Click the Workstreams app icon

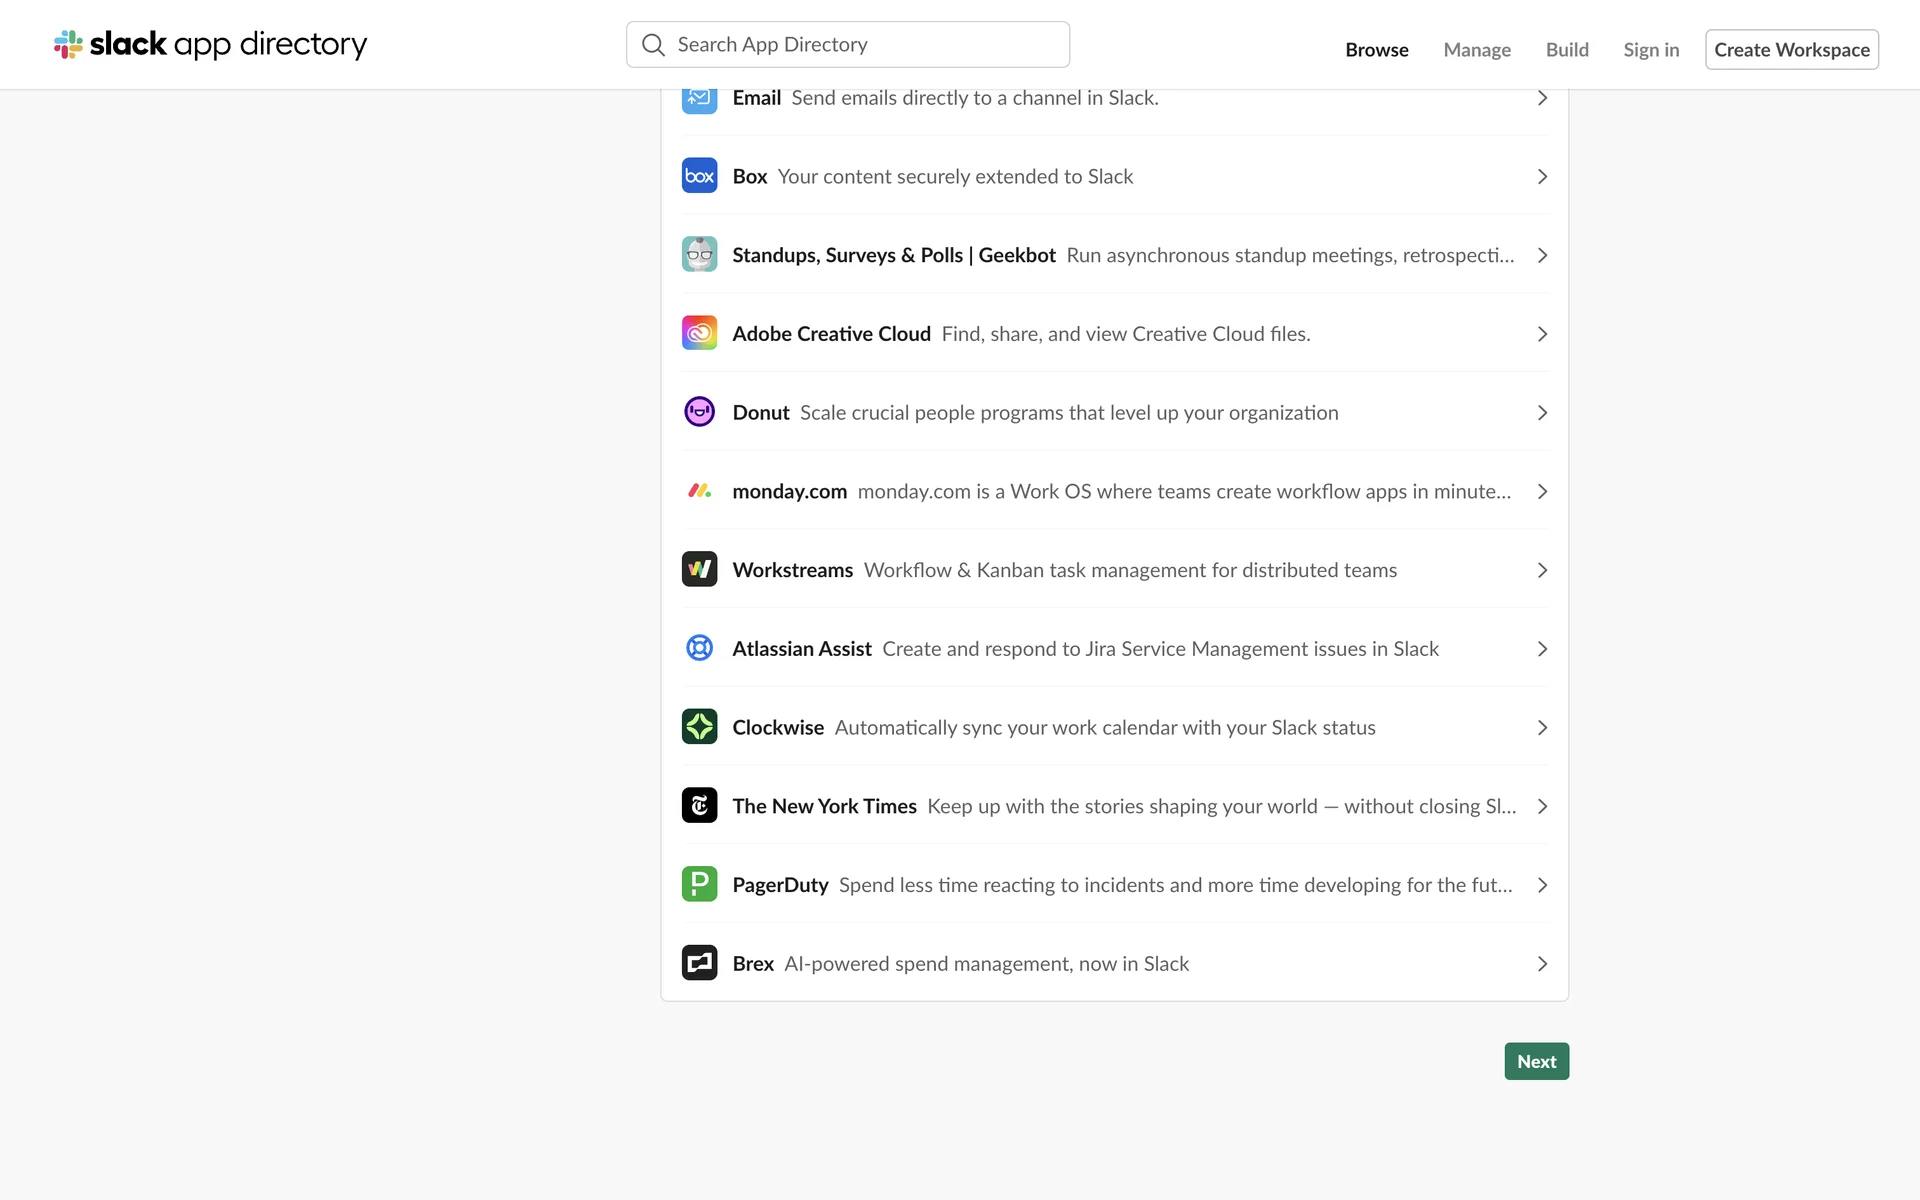click(699, 569)
